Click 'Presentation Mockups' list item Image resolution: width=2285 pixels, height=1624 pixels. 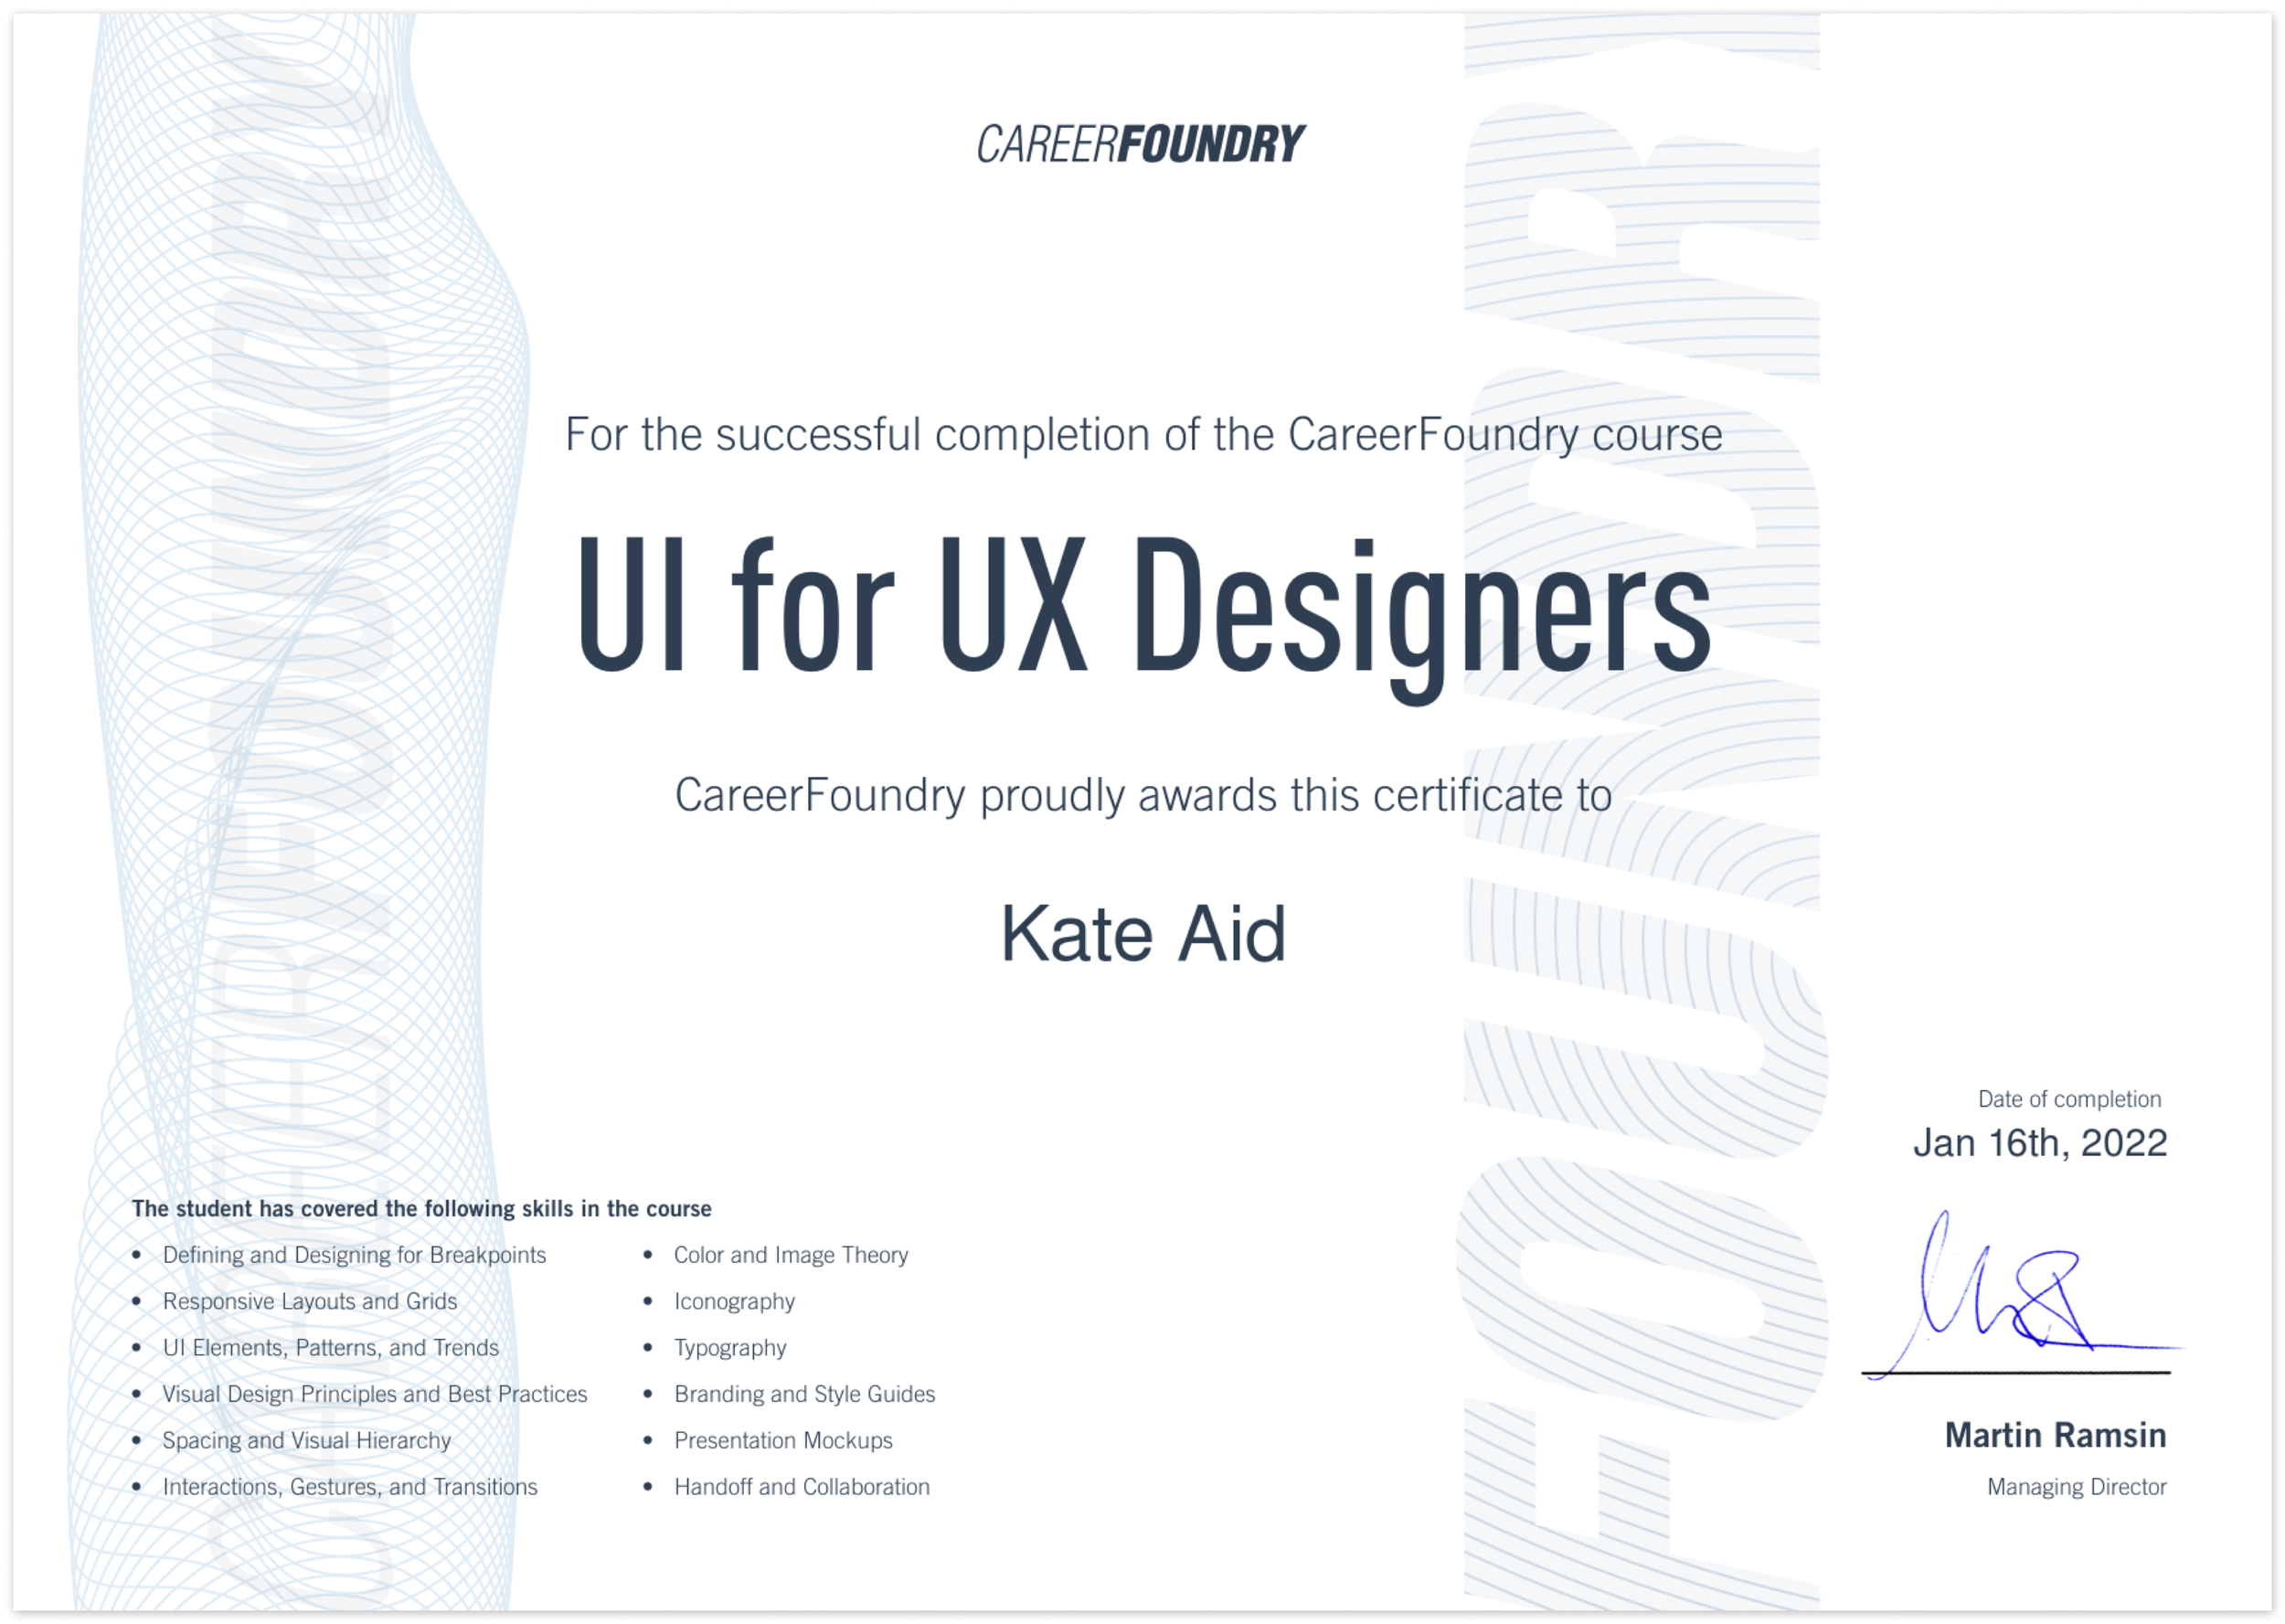tap(783, 1440)
